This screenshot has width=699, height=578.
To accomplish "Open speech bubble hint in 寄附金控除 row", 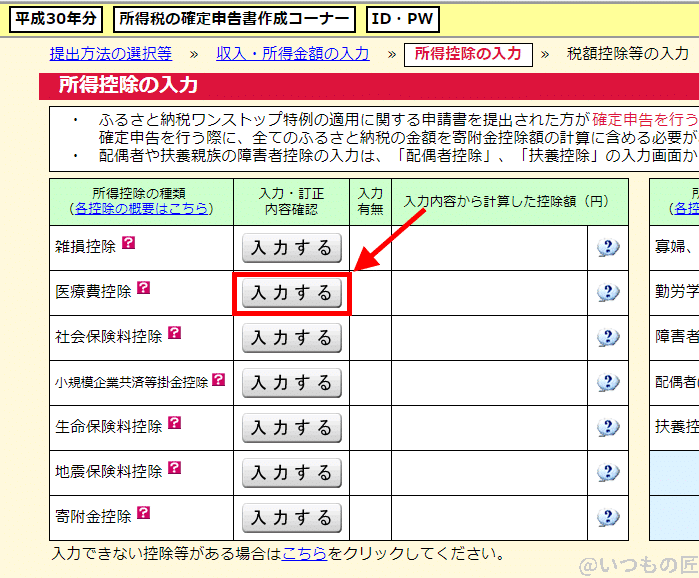I will pos(608,518).
